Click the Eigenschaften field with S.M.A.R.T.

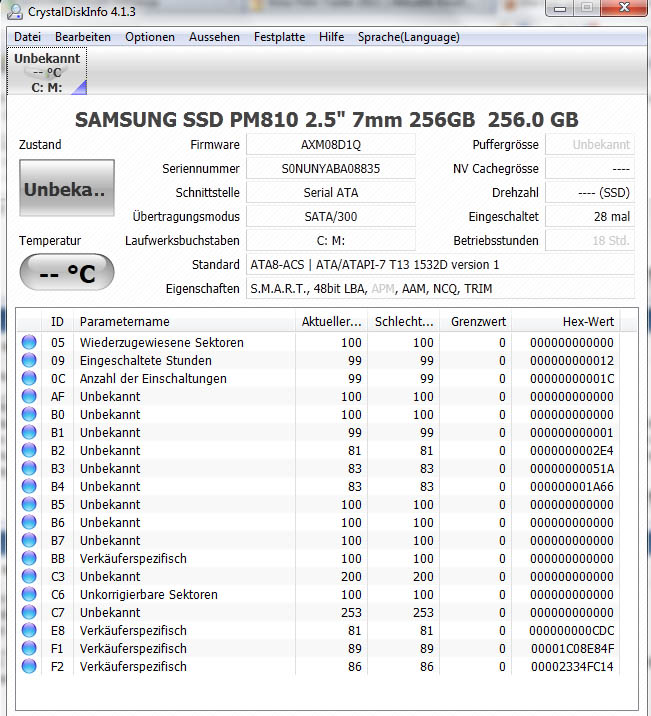click(x=441, y=289)
